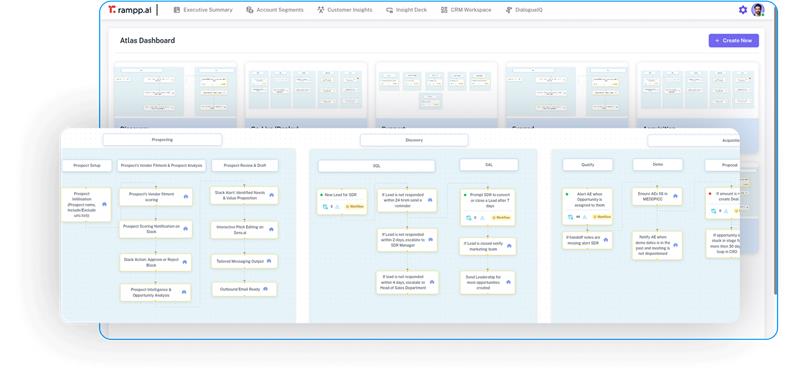The image size is (800, 383).
Task: Switch to the Customer Insights tab
Action: (x=344, y=10)
